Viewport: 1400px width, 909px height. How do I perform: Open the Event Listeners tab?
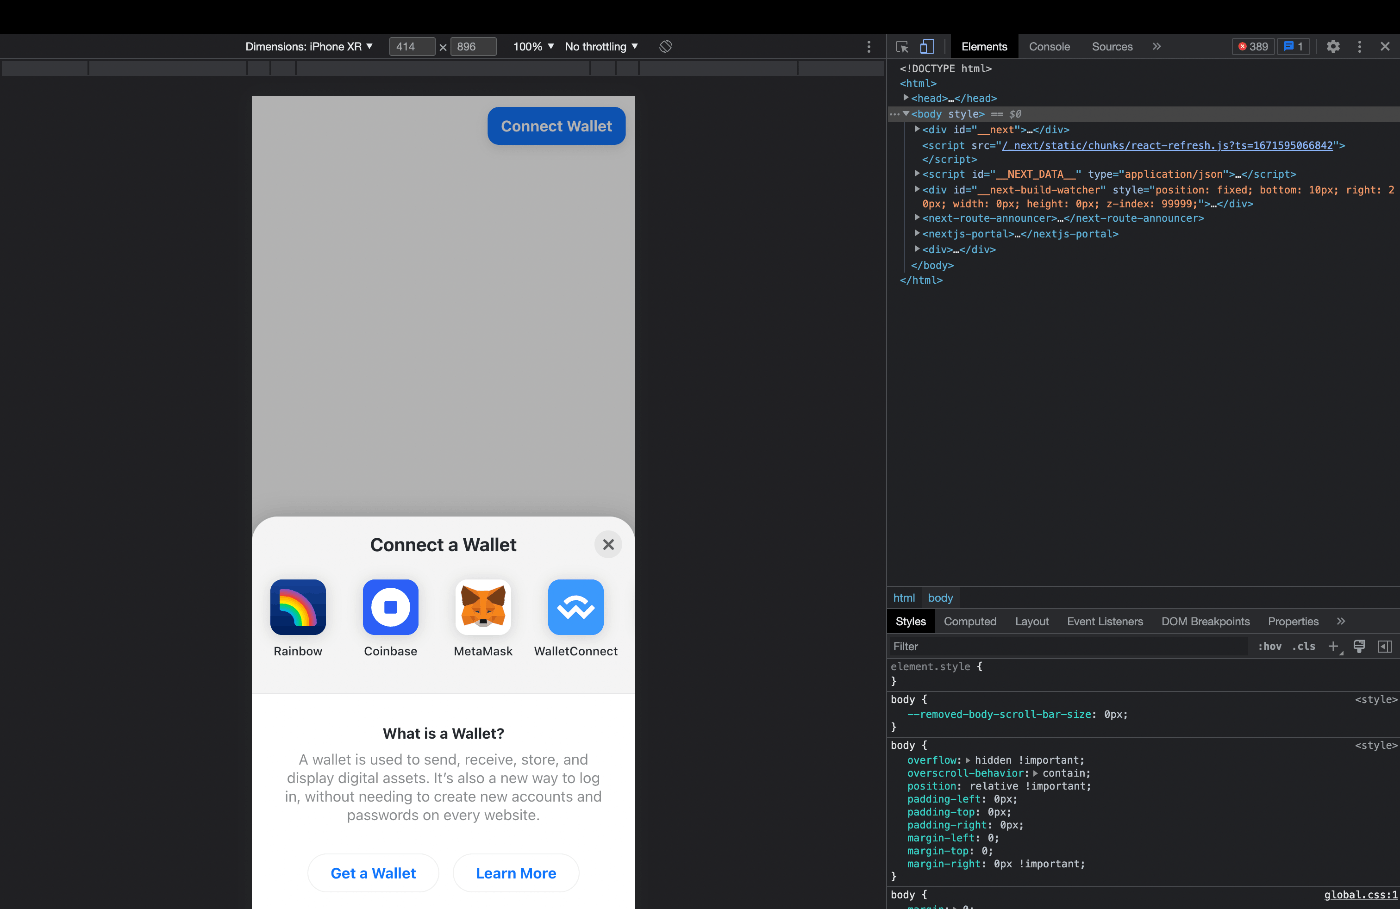(x=1105, y=622)
